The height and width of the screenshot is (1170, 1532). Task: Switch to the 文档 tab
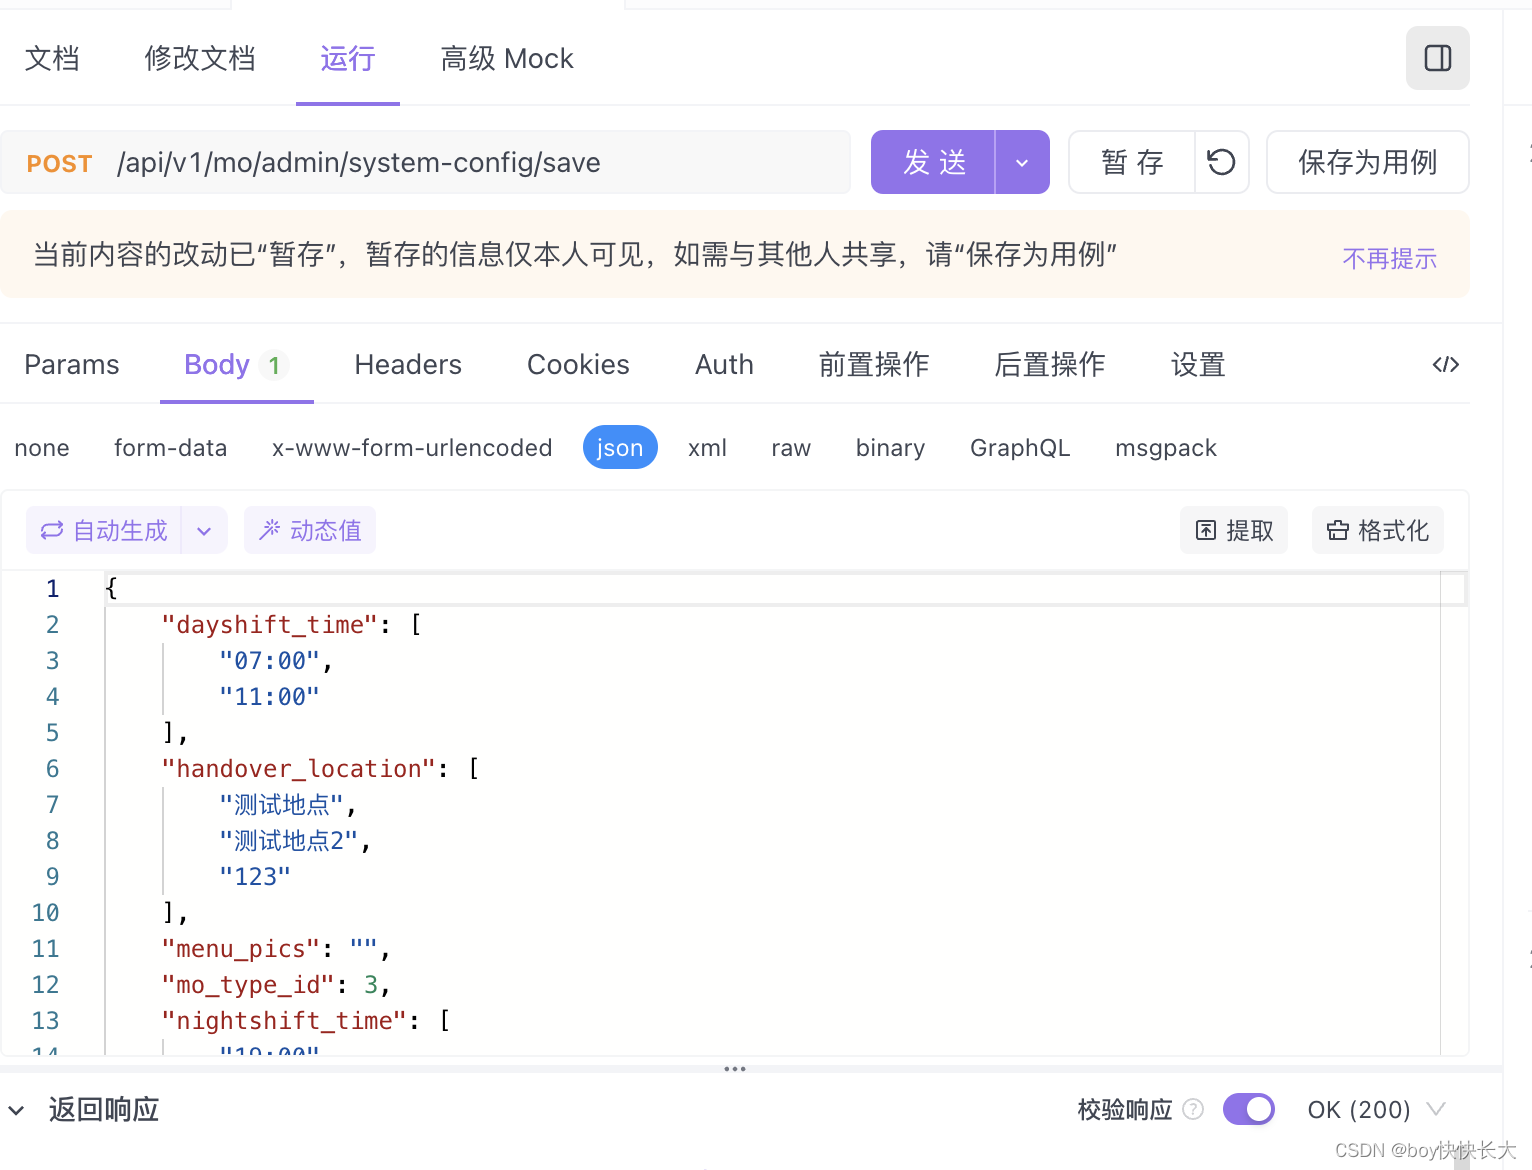pos(52,59)
